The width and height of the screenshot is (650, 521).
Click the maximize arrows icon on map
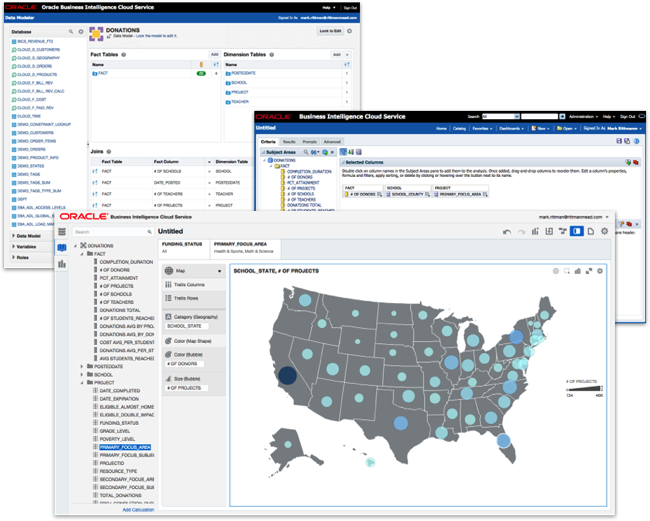click(x=589, y=271)
